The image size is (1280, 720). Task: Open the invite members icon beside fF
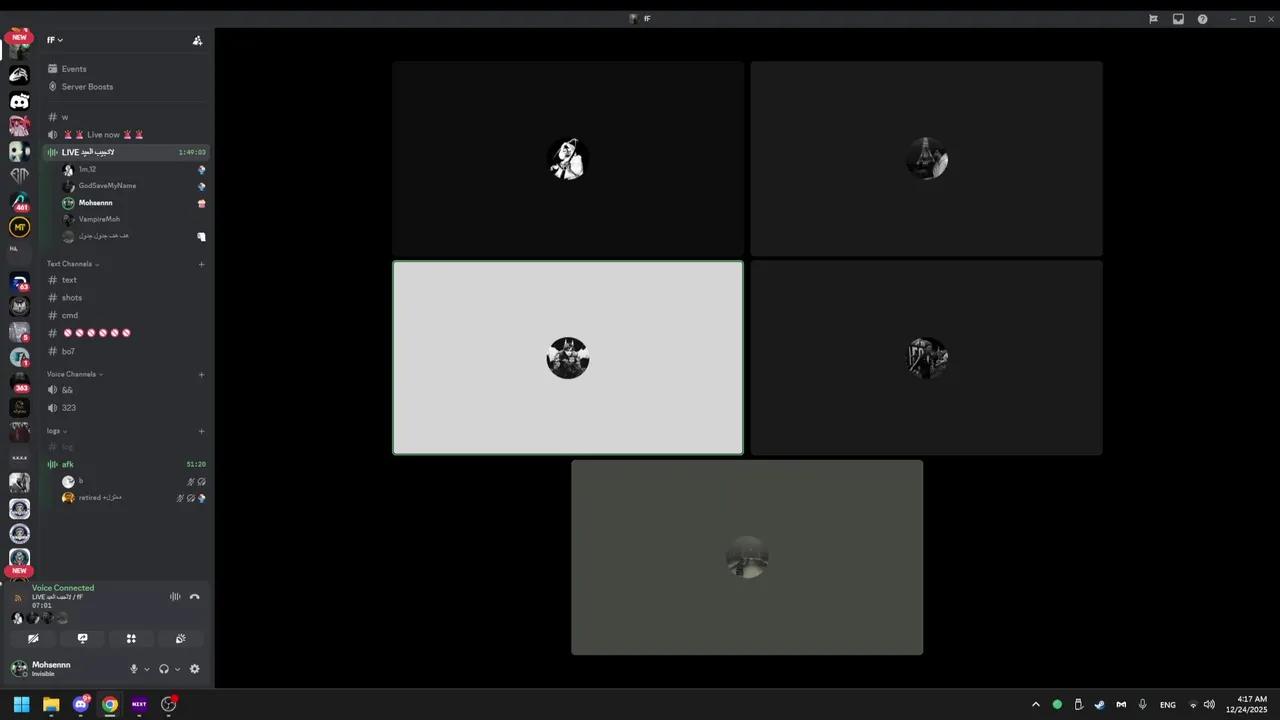coord(197,41)
